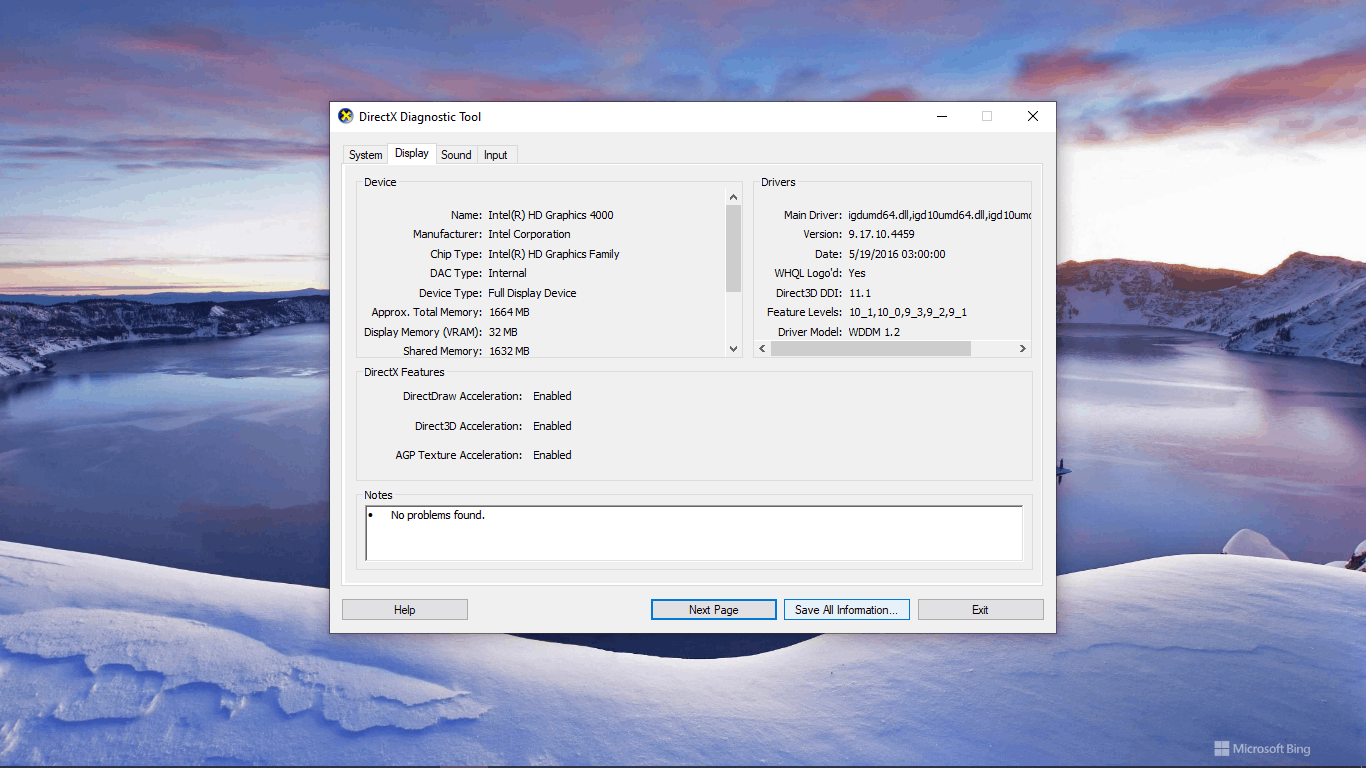Viewport: 1366px width, 768px height.
Task: Click the Direct3D Acceleration 'Enabled' value
Action: 552,426
